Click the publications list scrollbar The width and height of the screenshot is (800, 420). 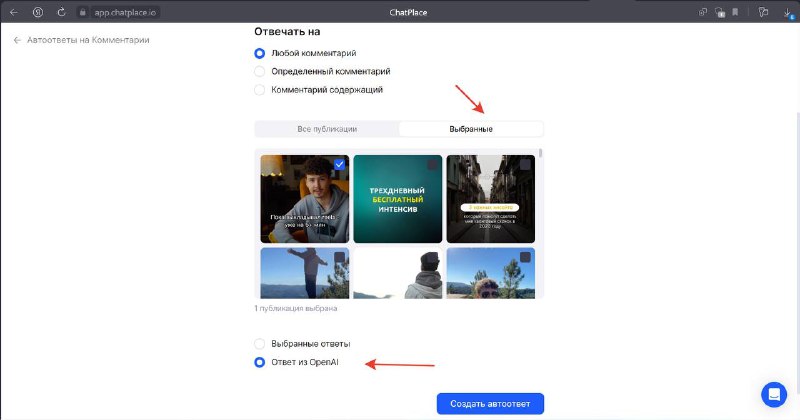pyautogui.click(x=540, y=153)
